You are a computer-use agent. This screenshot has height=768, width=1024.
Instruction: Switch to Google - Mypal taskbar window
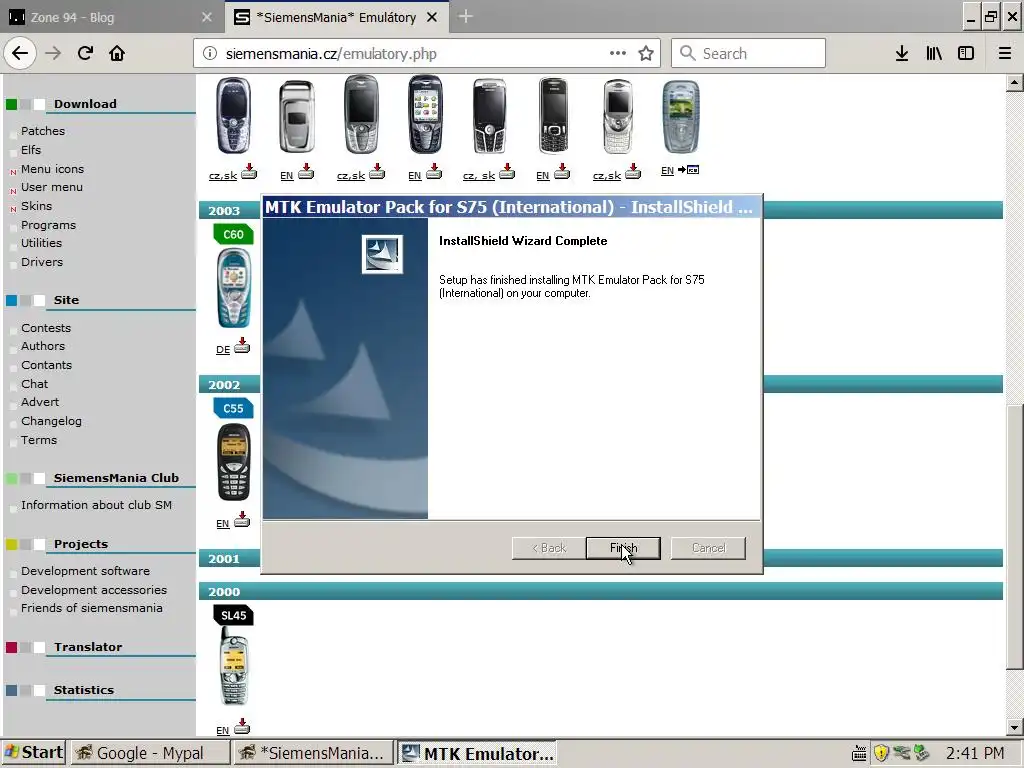150,753
